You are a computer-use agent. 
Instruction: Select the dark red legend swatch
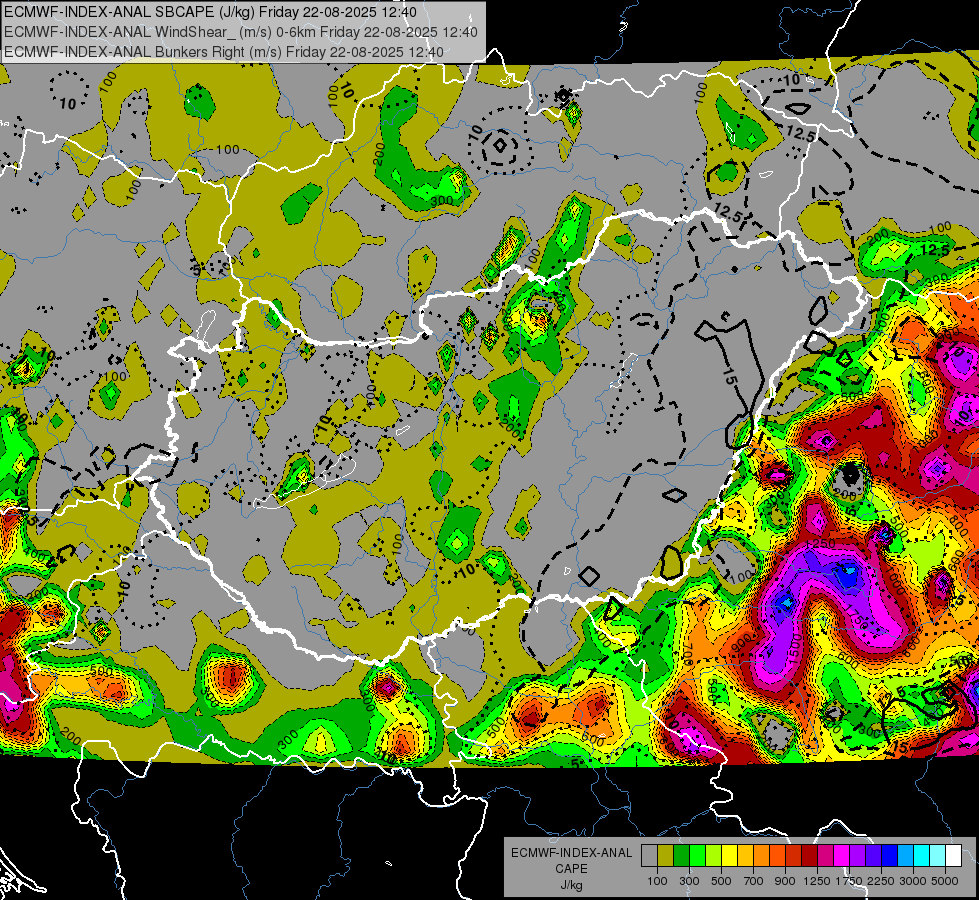pos(809,855)
